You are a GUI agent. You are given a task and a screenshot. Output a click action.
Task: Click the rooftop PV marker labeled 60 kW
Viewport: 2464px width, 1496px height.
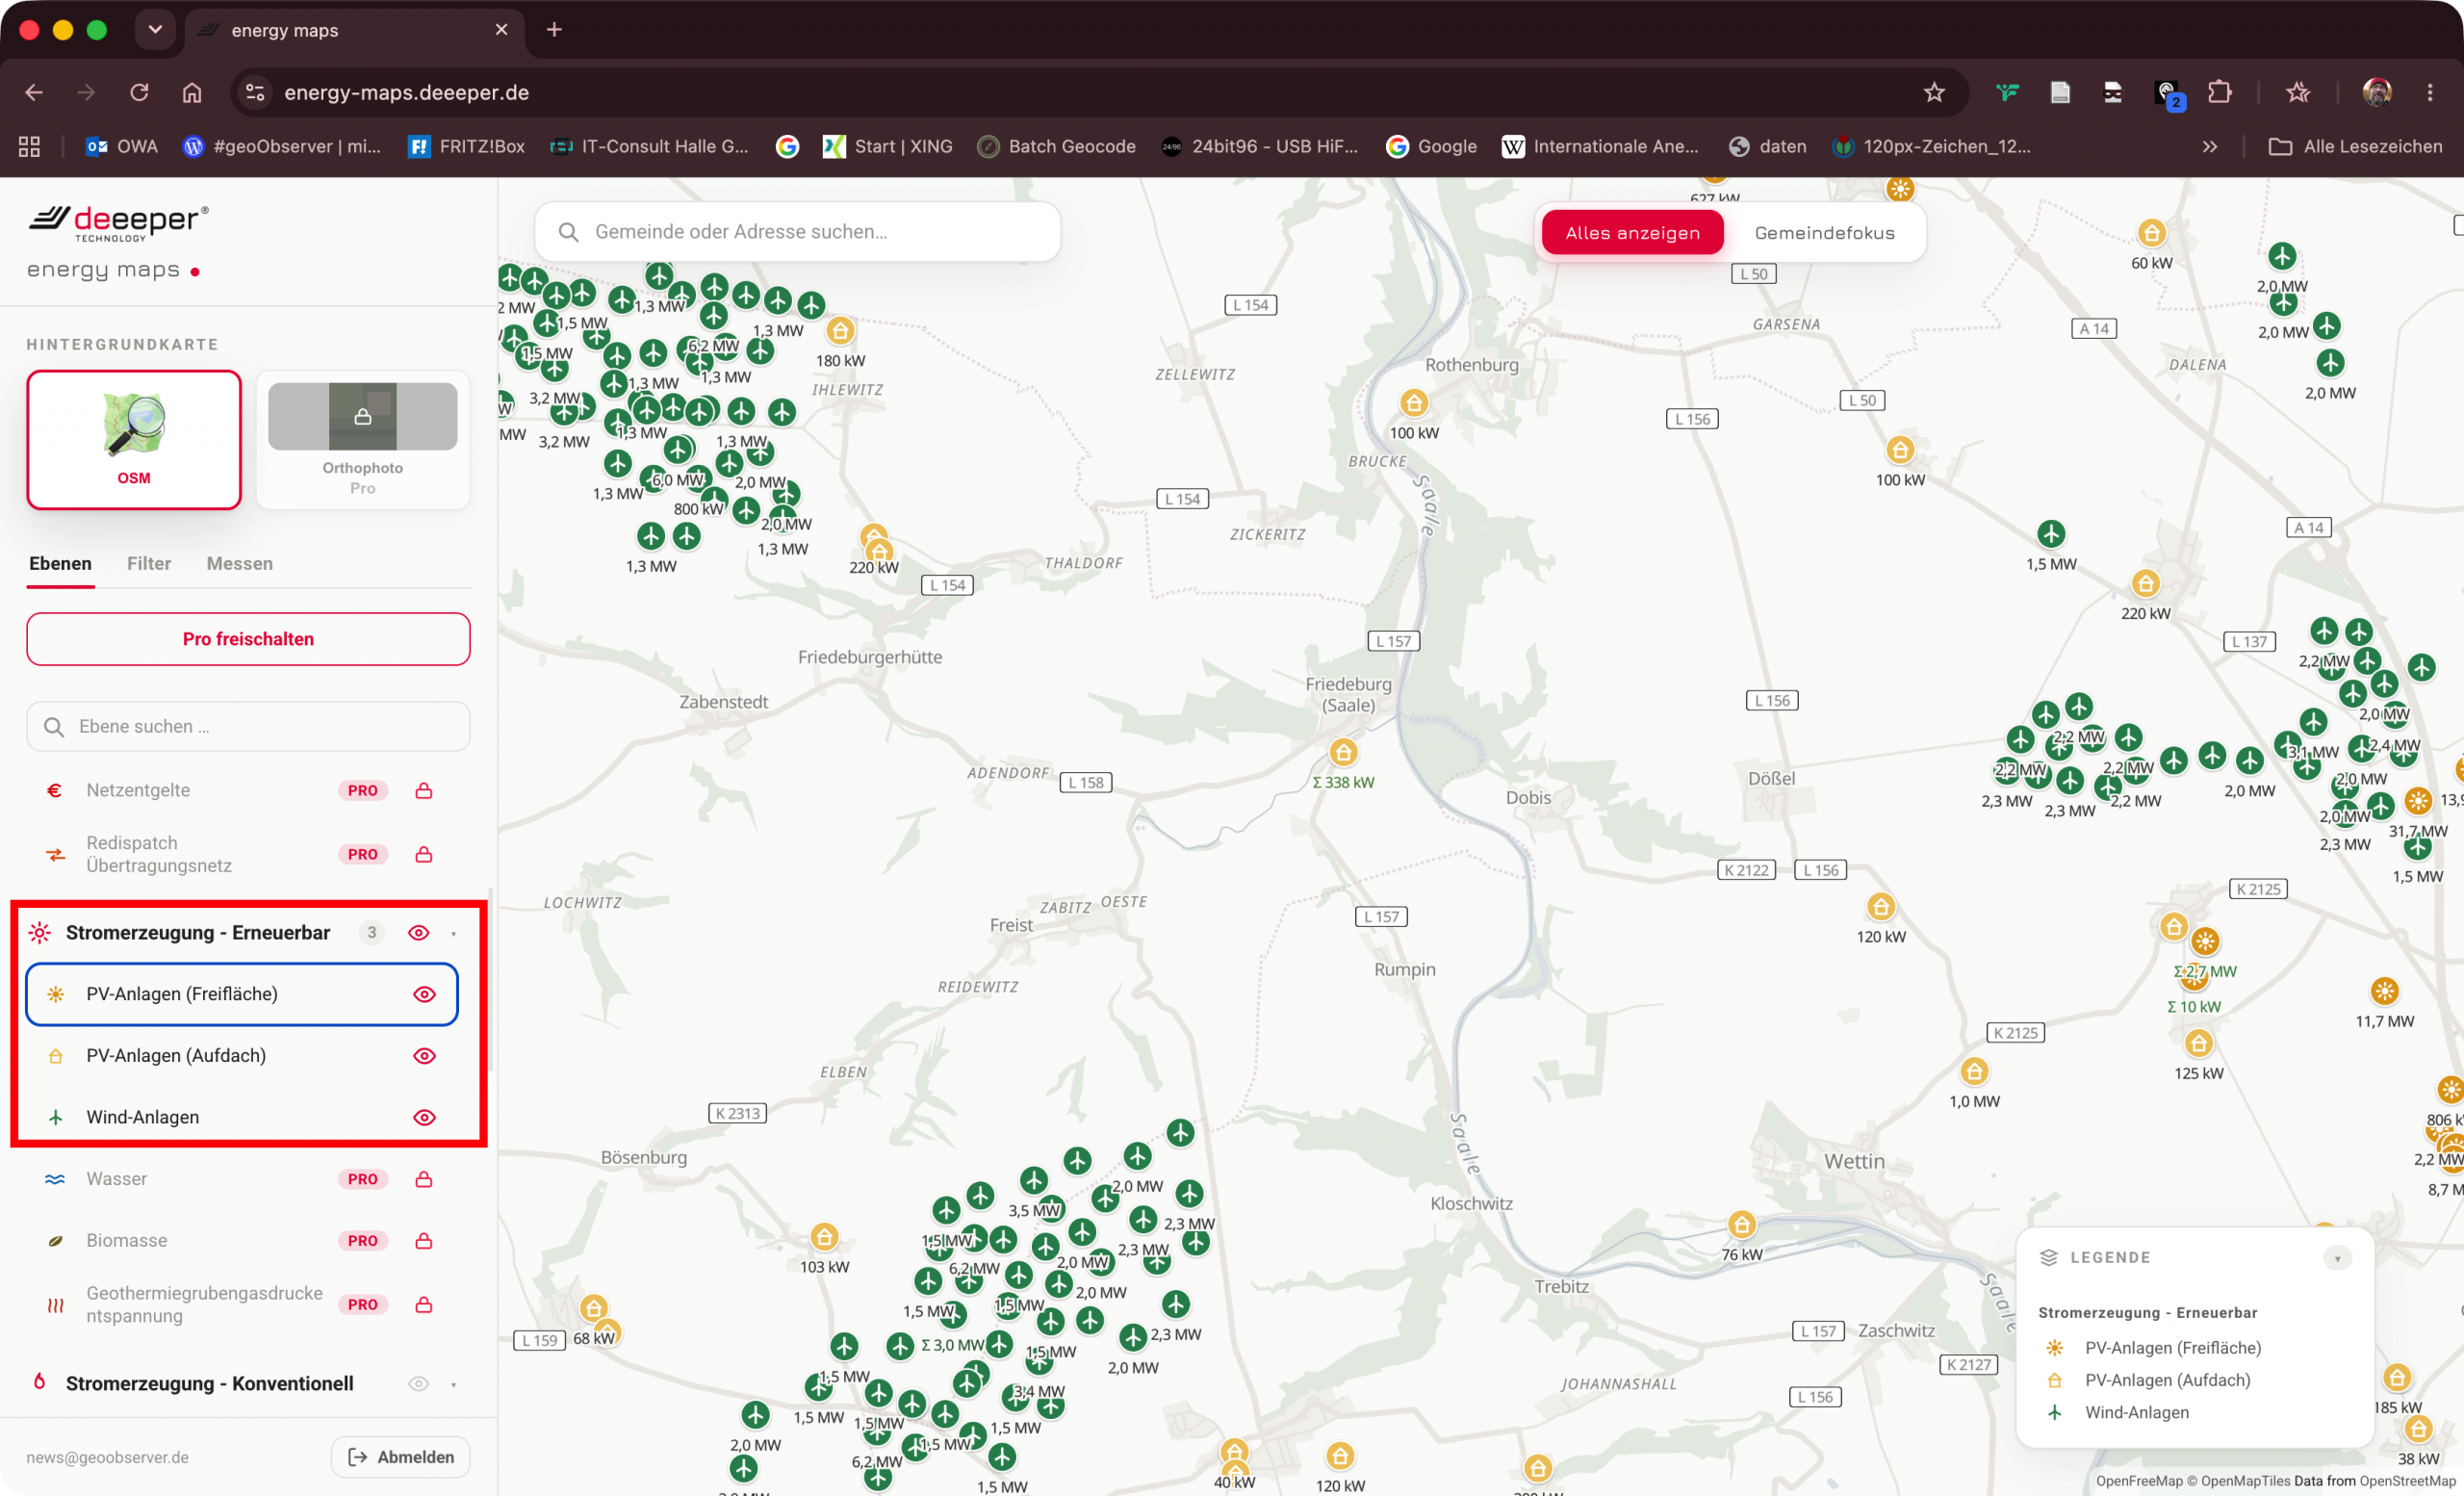tap(2152, 234)
